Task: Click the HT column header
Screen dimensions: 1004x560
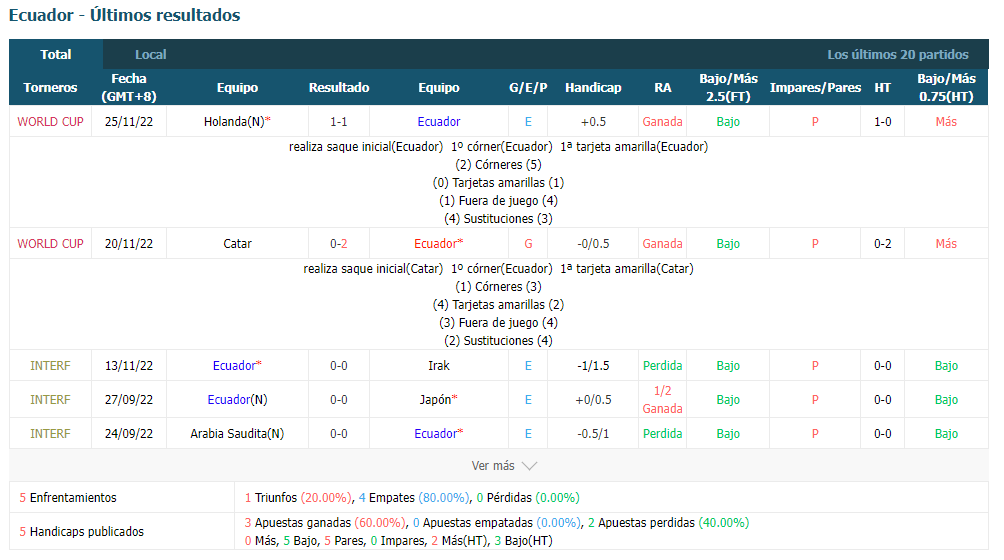Action: click(x=882, y=88)
